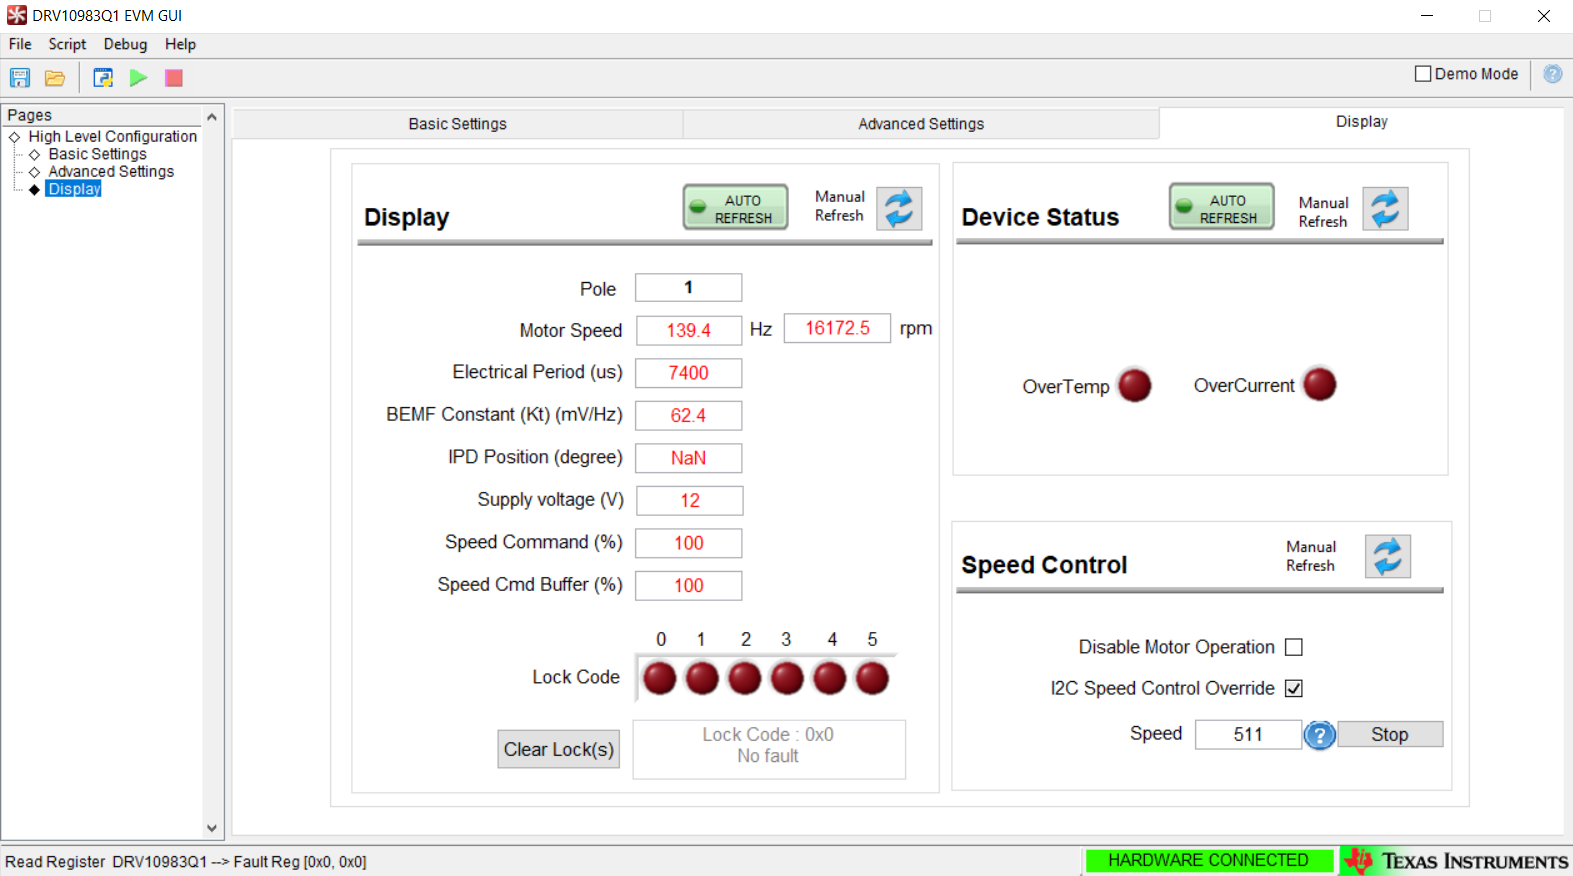This screenshot has height=876, width=1573.
Task: Enable the Demo Mode checkbox
Action: [x=1423, y=74]
